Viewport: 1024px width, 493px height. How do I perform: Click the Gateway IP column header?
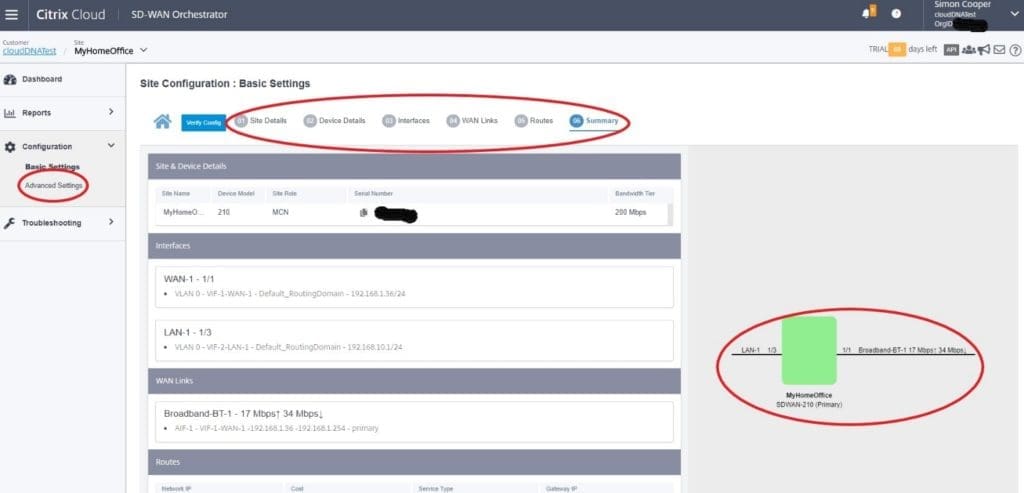click(x=562, y=488)
